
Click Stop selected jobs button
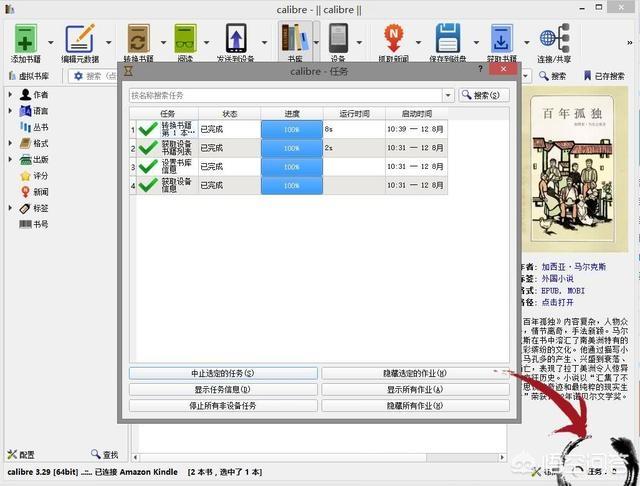tap(223, 373)
